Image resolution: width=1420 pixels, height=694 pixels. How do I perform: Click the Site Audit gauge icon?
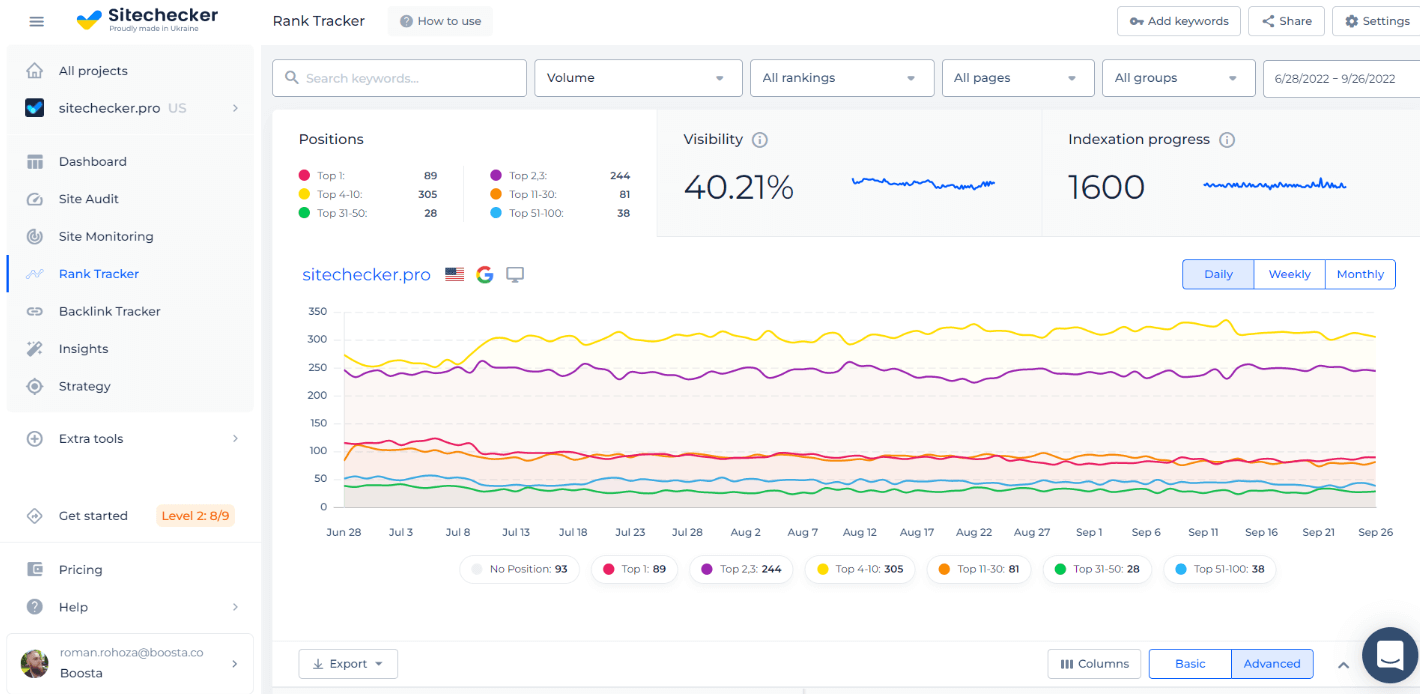35,199
